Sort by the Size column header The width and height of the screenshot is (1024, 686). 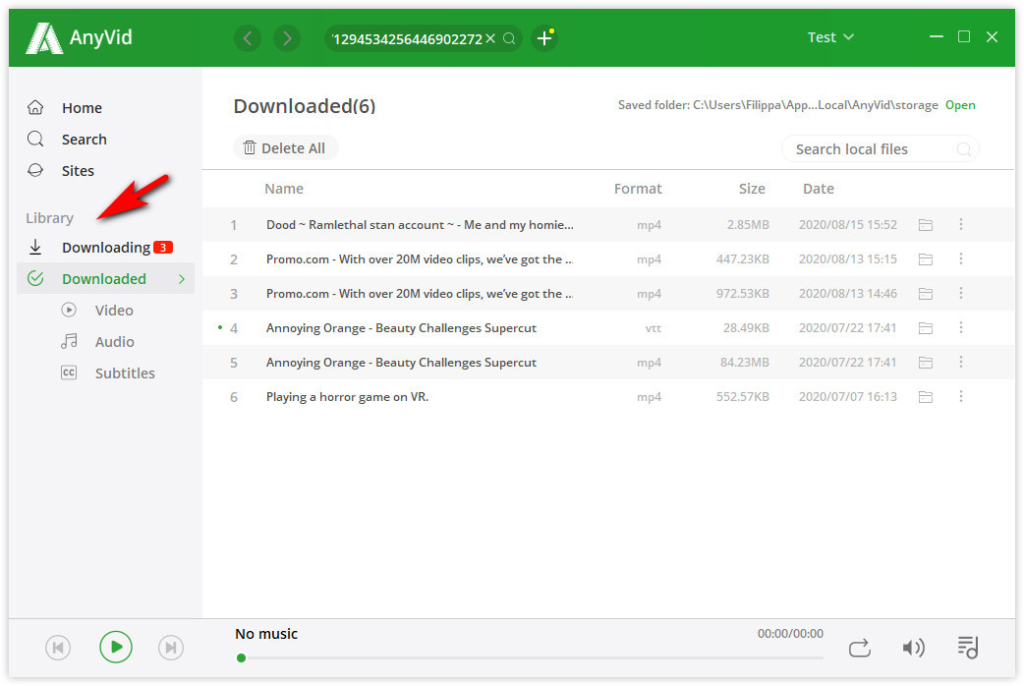click(752, 189)
